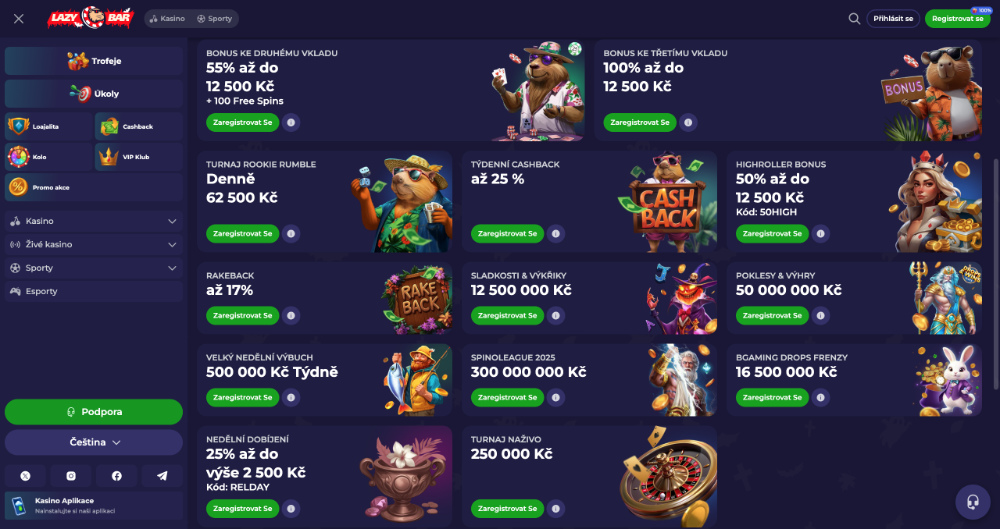Viewport: 1000px width, 529px height.
Task: Open the Instagram social icon
Action: click(x=71, y=476)
